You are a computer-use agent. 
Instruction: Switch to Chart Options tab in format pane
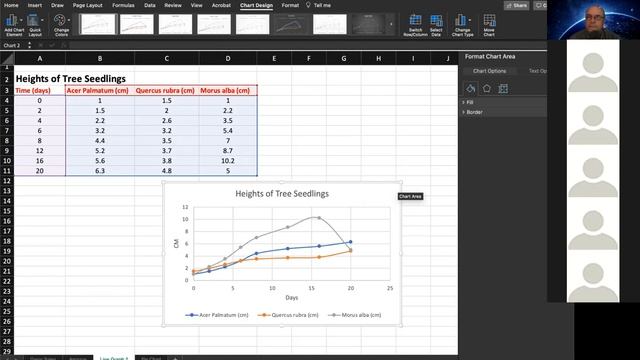[x=489, y=71]
